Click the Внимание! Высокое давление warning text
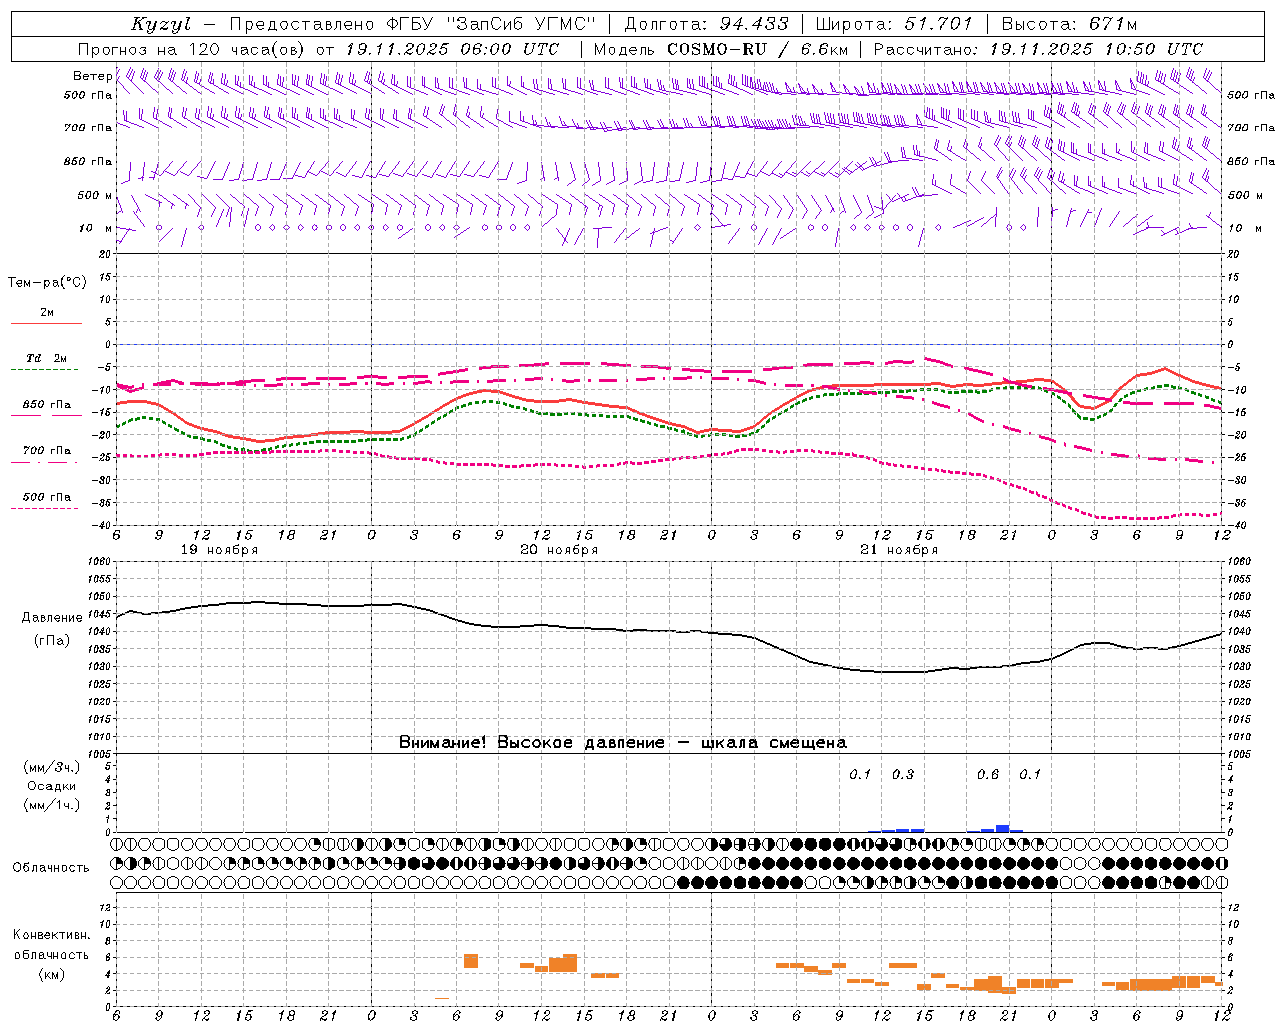This screenshot has height=1024, width=1280. (x=623, y=742)
